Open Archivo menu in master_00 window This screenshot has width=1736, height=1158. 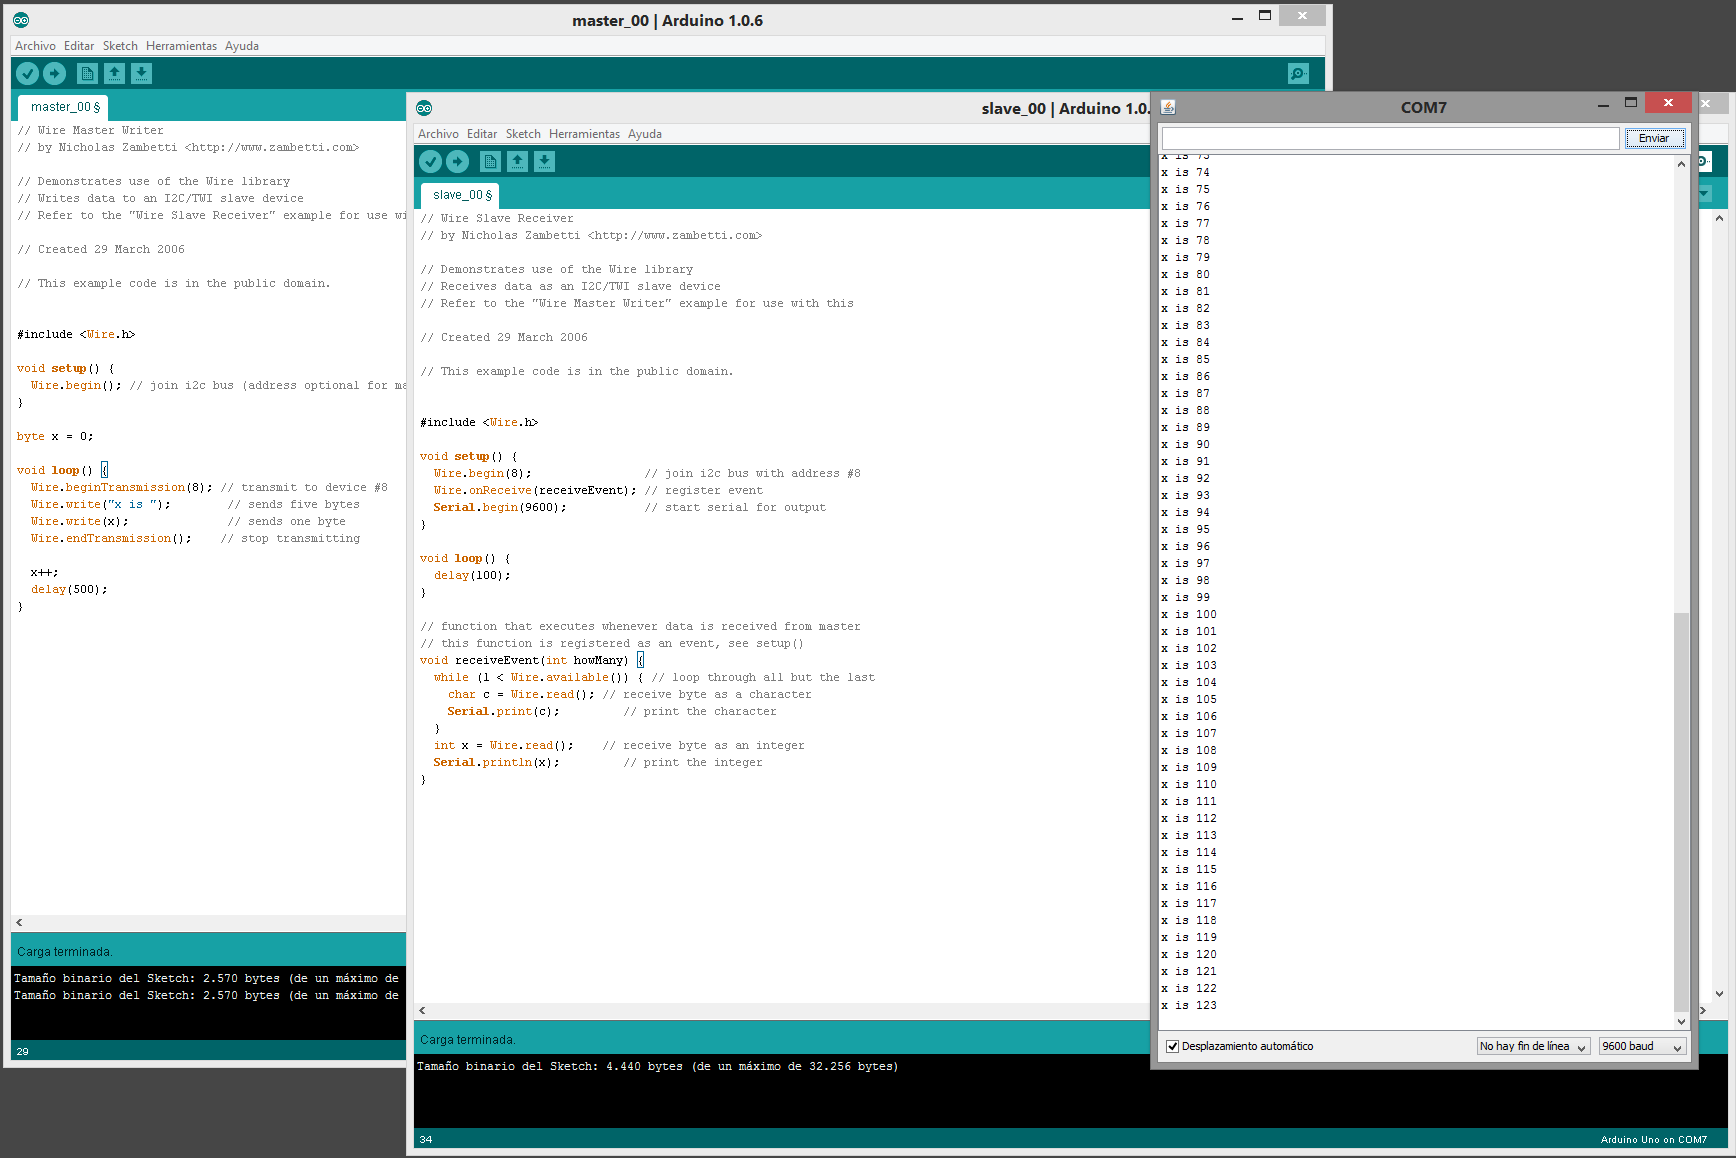35,46
